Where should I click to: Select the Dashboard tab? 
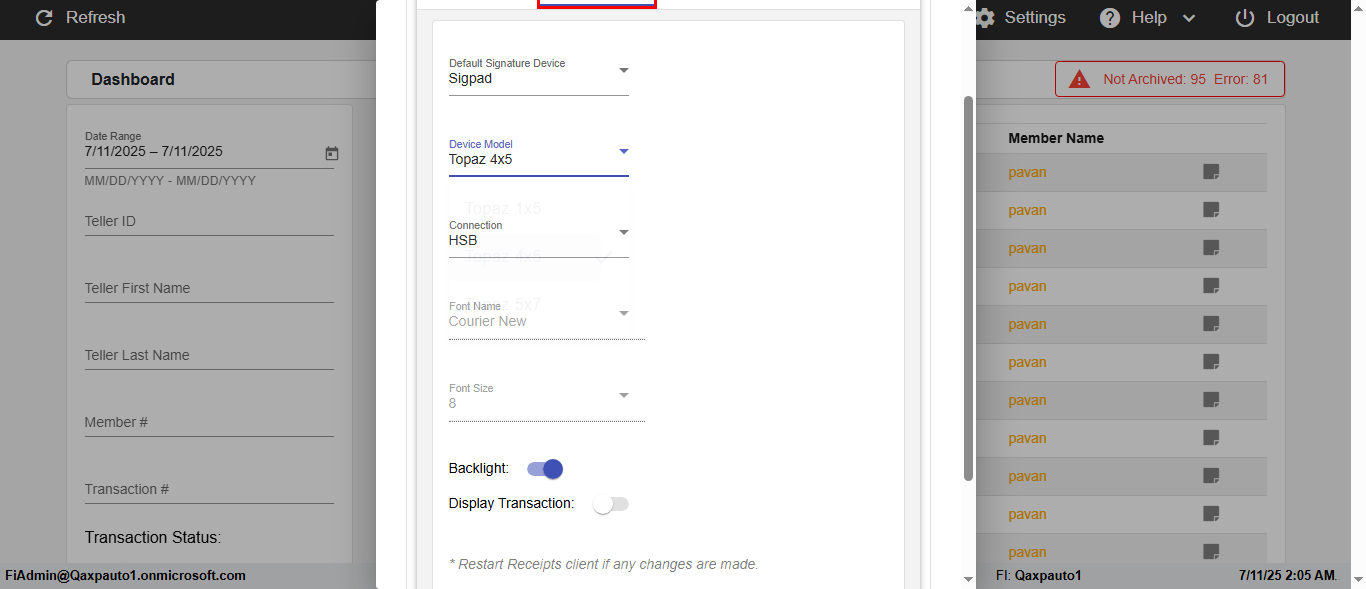pyautogui.click(x=133, y=80)
